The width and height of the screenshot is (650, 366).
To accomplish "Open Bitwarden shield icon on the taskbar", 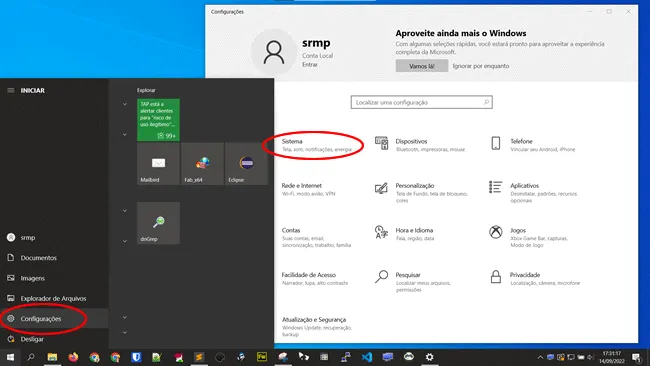I will pos(136,357).
